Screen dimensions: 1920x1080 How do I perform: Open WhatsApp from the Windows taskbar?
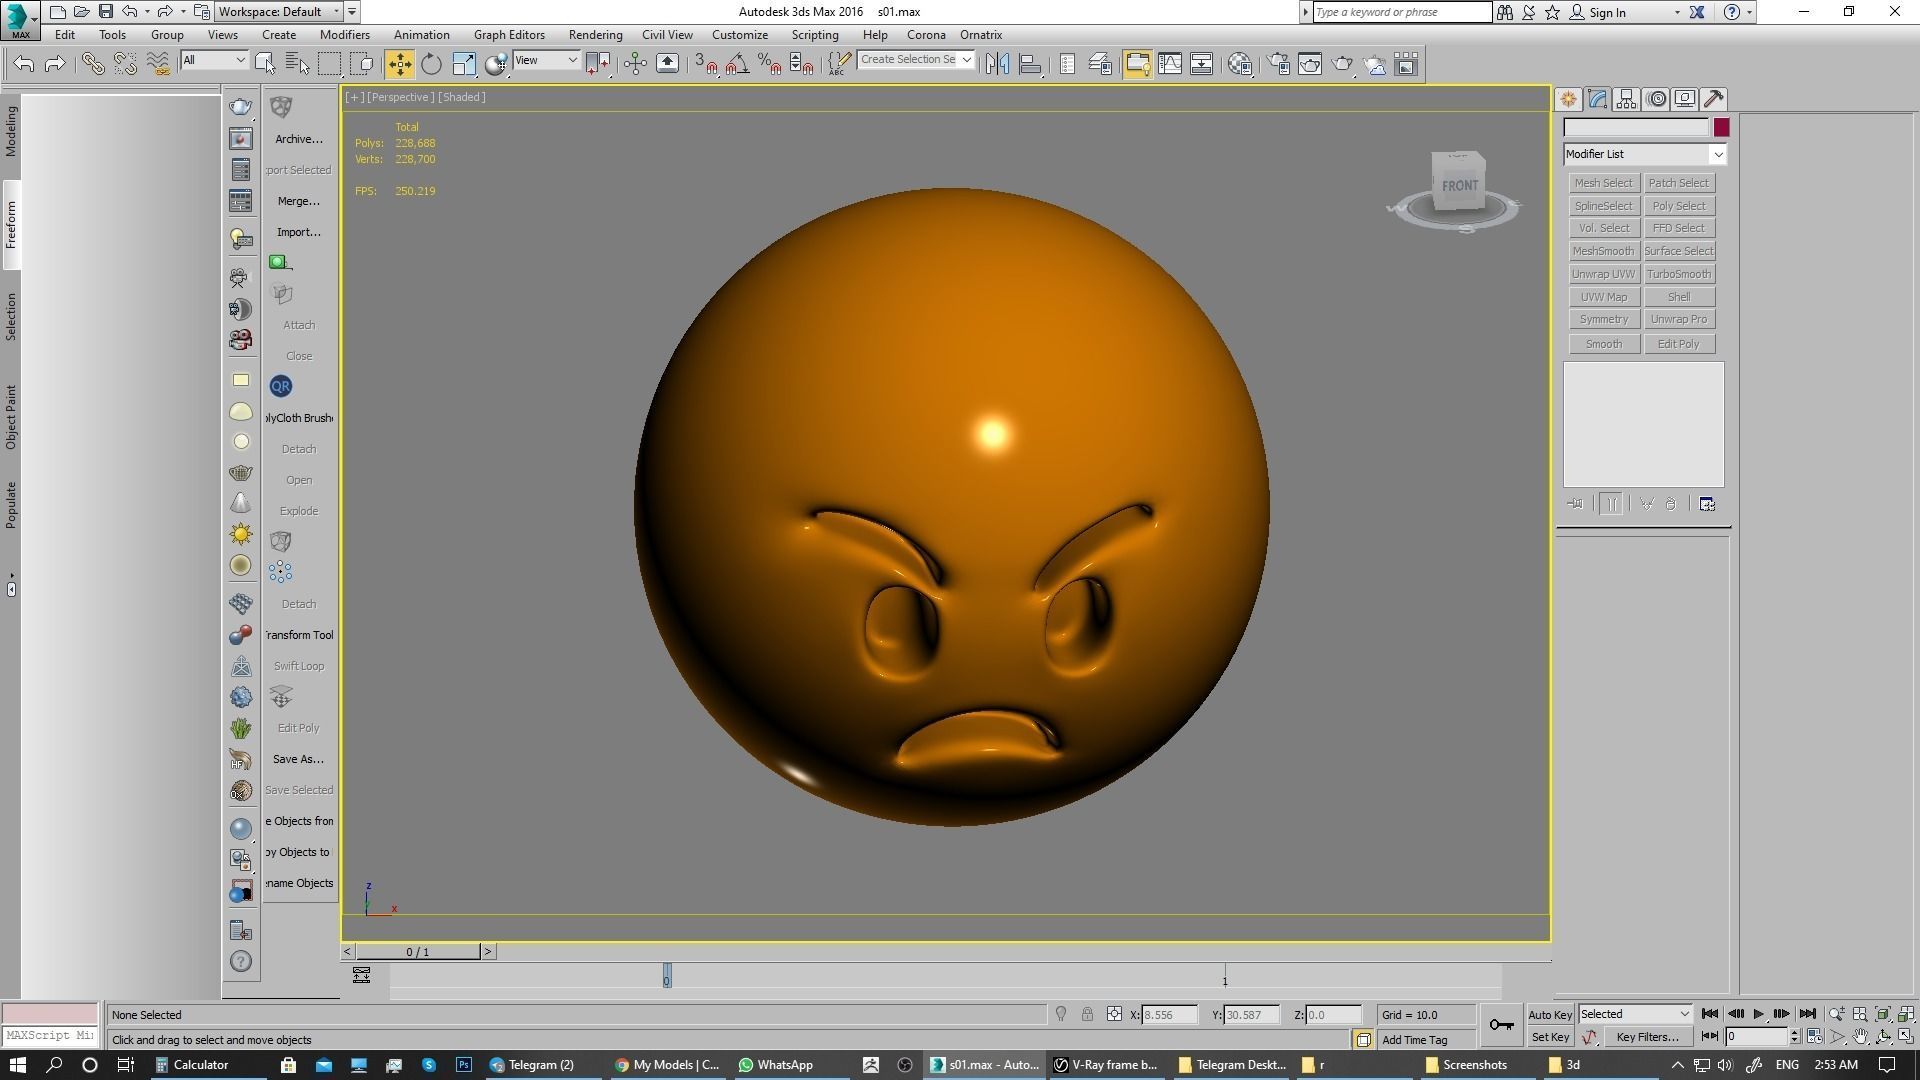(x=775, y=1065)
